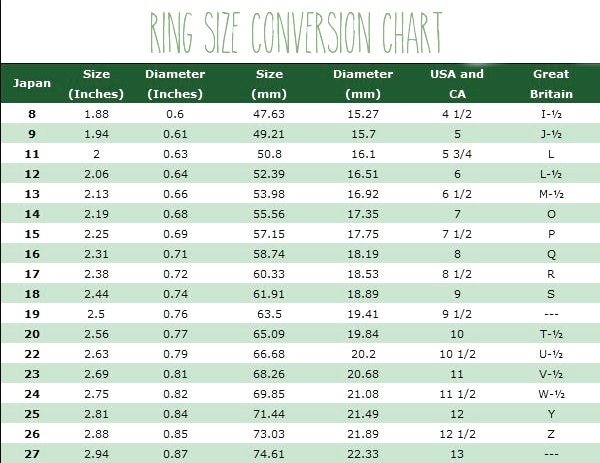Click USA size 9 1/2 cell
600x463 pixels.
coord(457,314)
